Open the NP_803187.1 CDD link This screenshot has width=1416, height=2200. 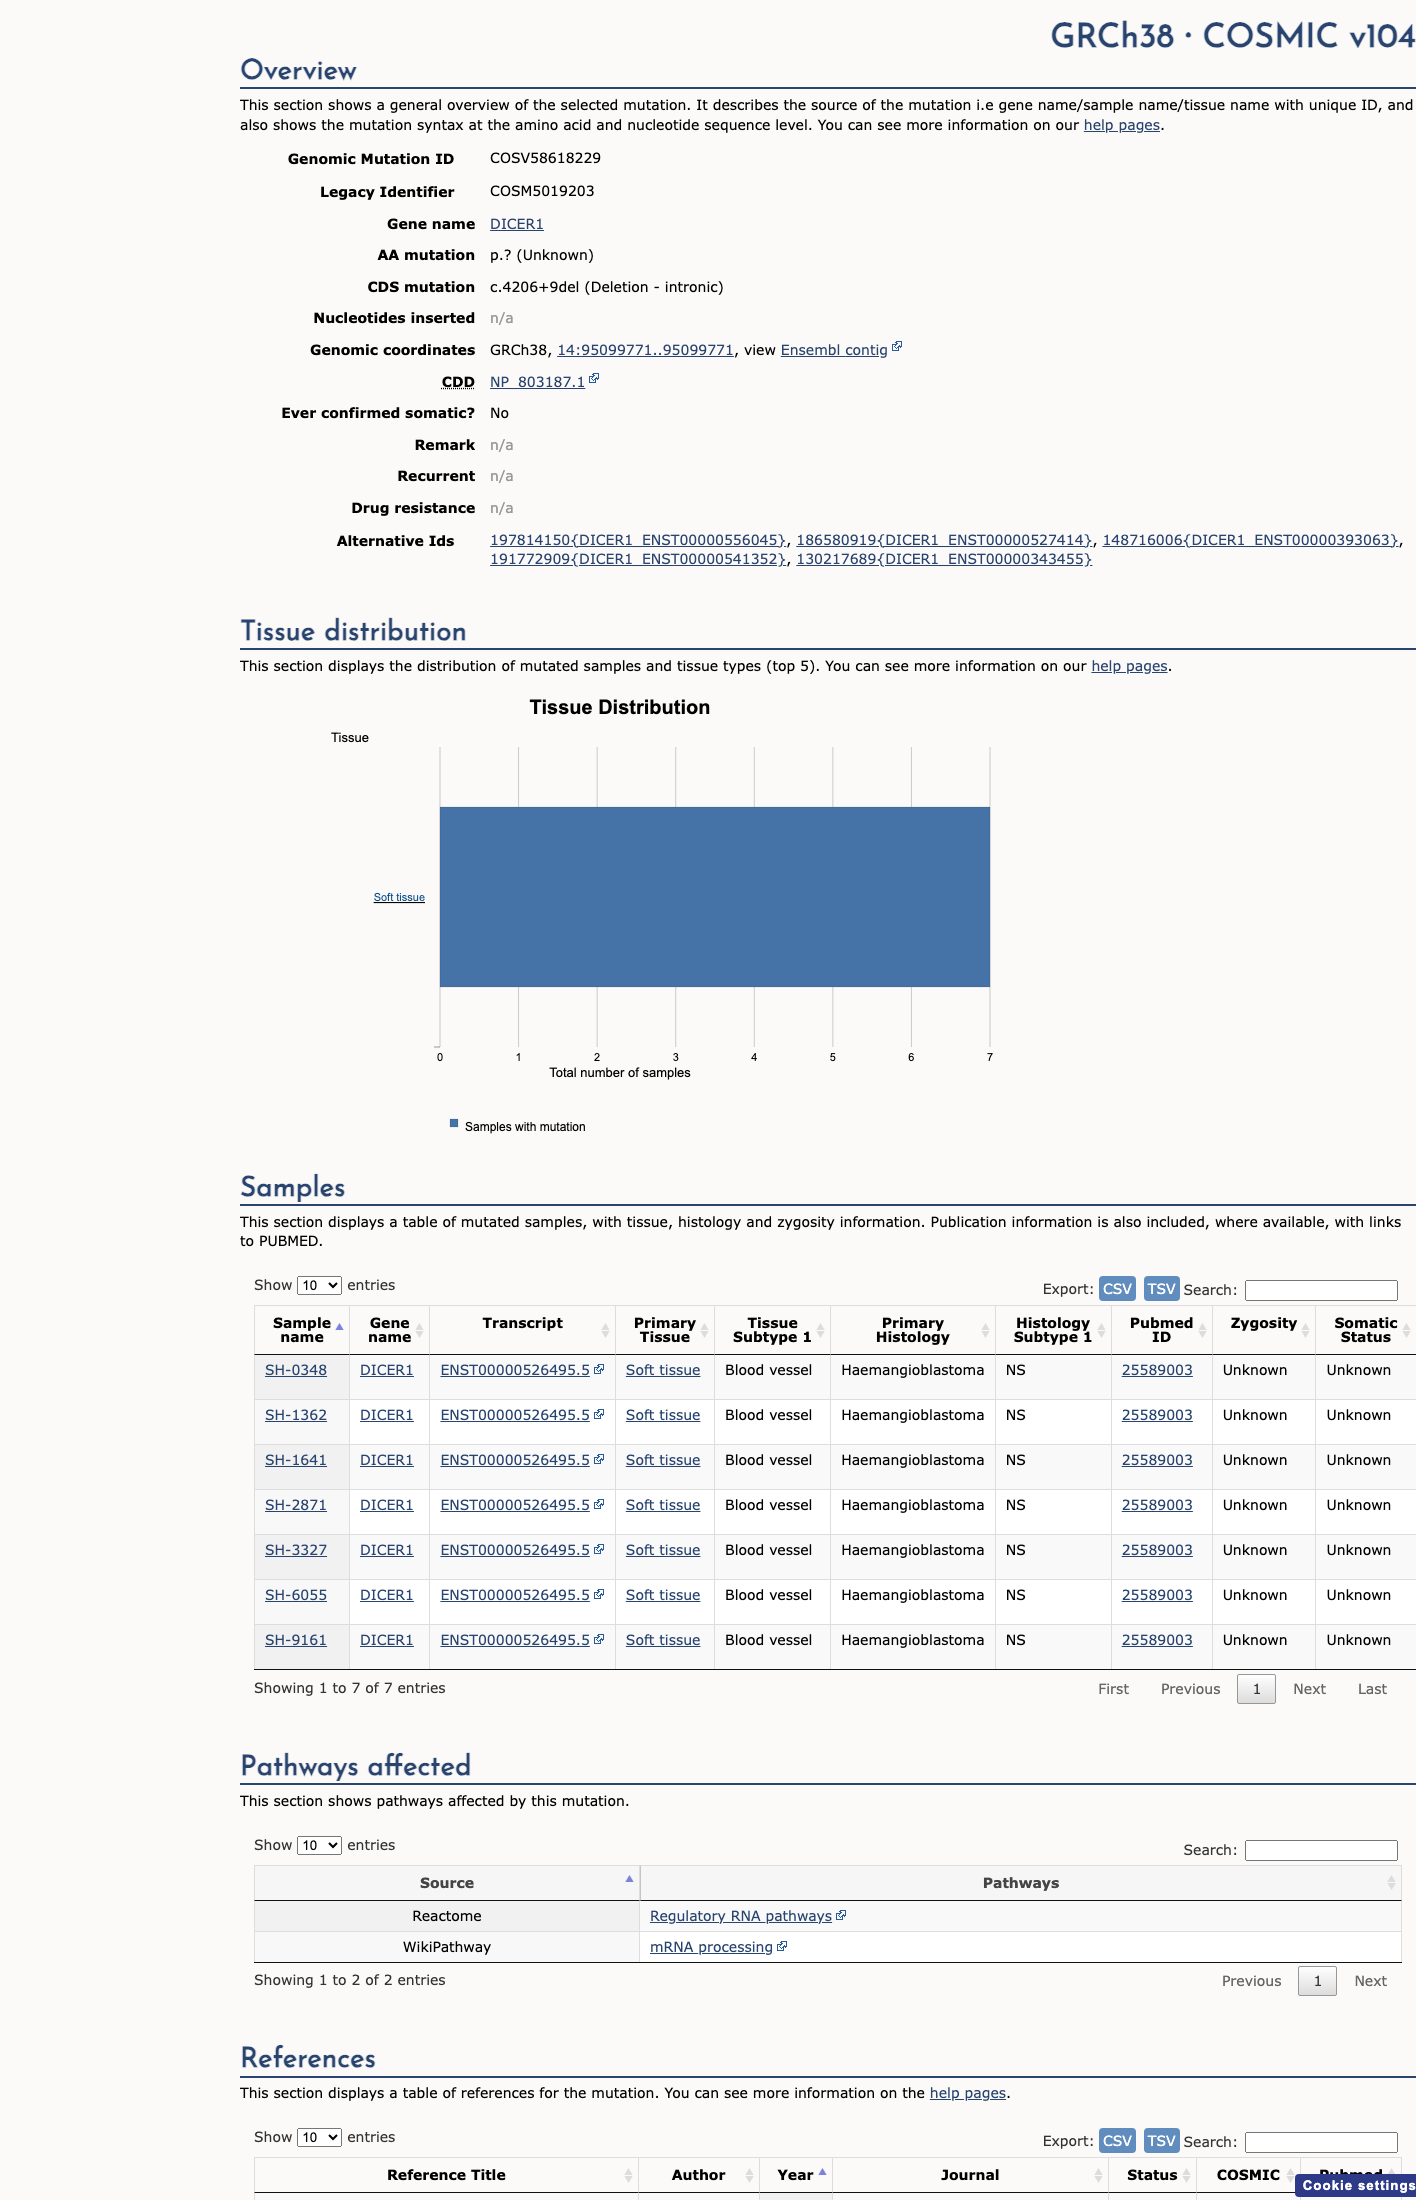pyautogui.click(x=537, y=382)
